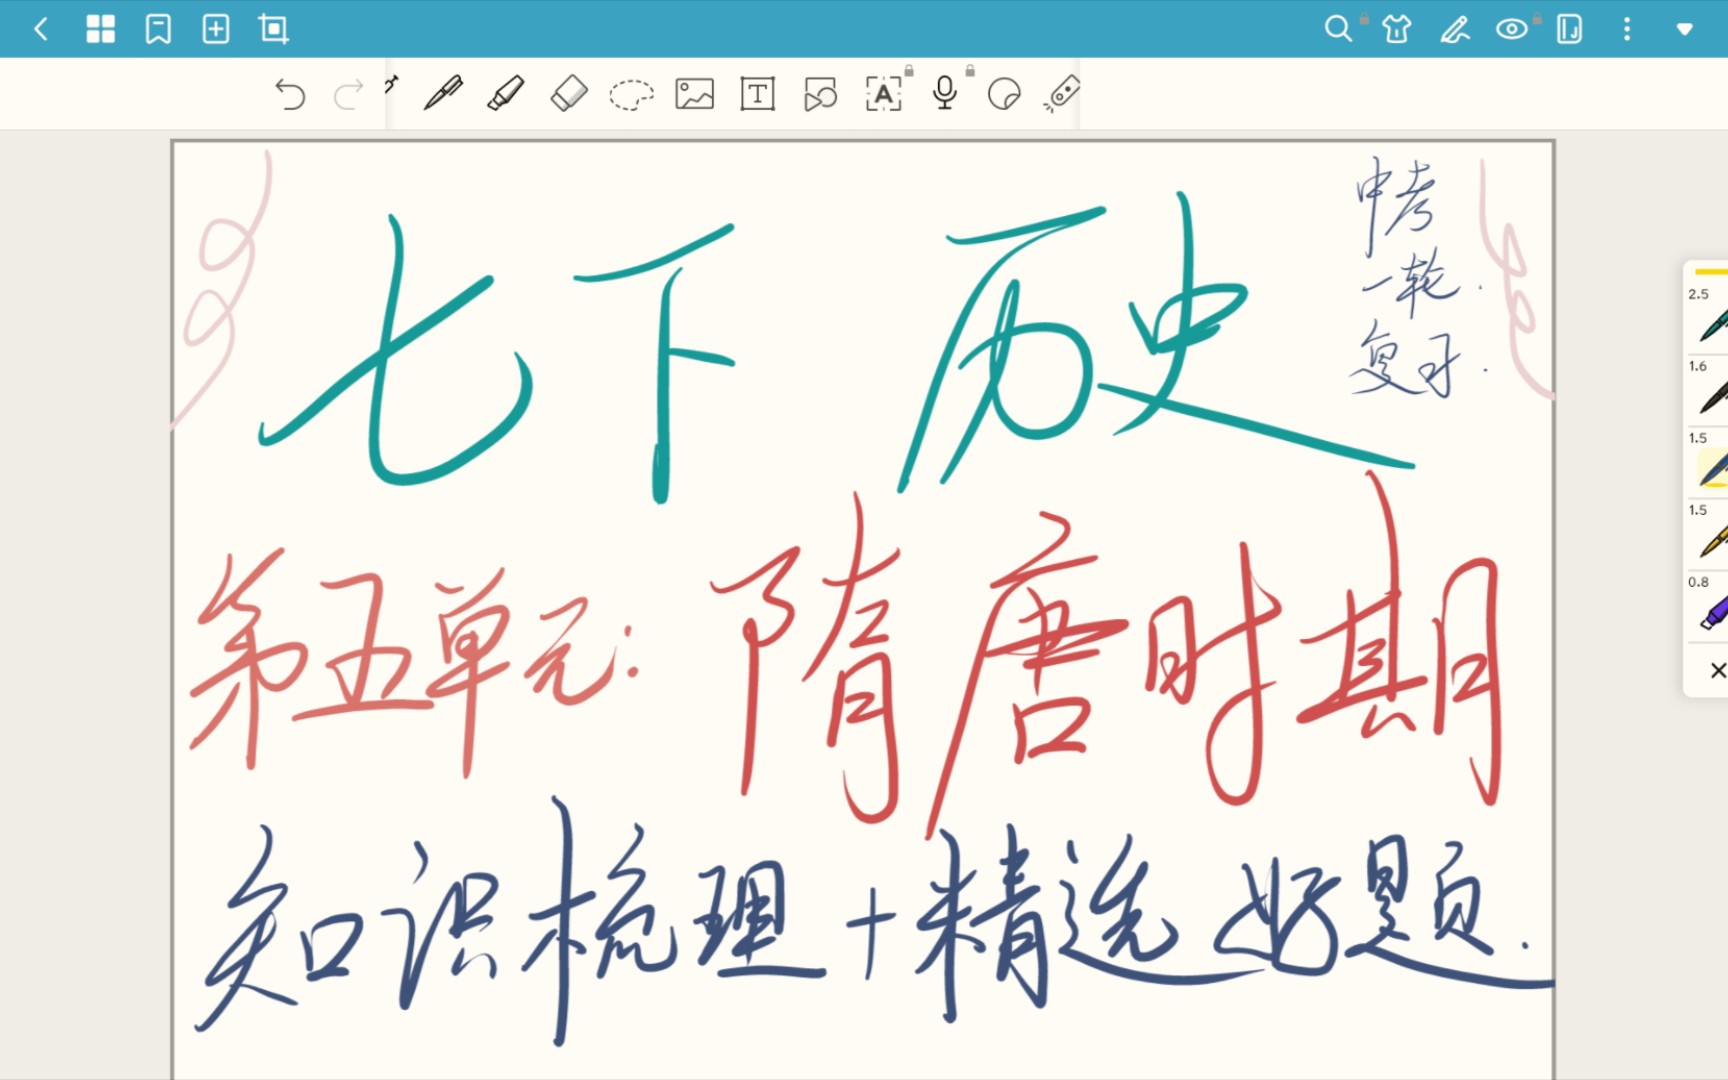Viewport: 1728px width, 1080px height.
Task: Pick the 1.6 black pen preset
Action: (x=1711, y=395)
